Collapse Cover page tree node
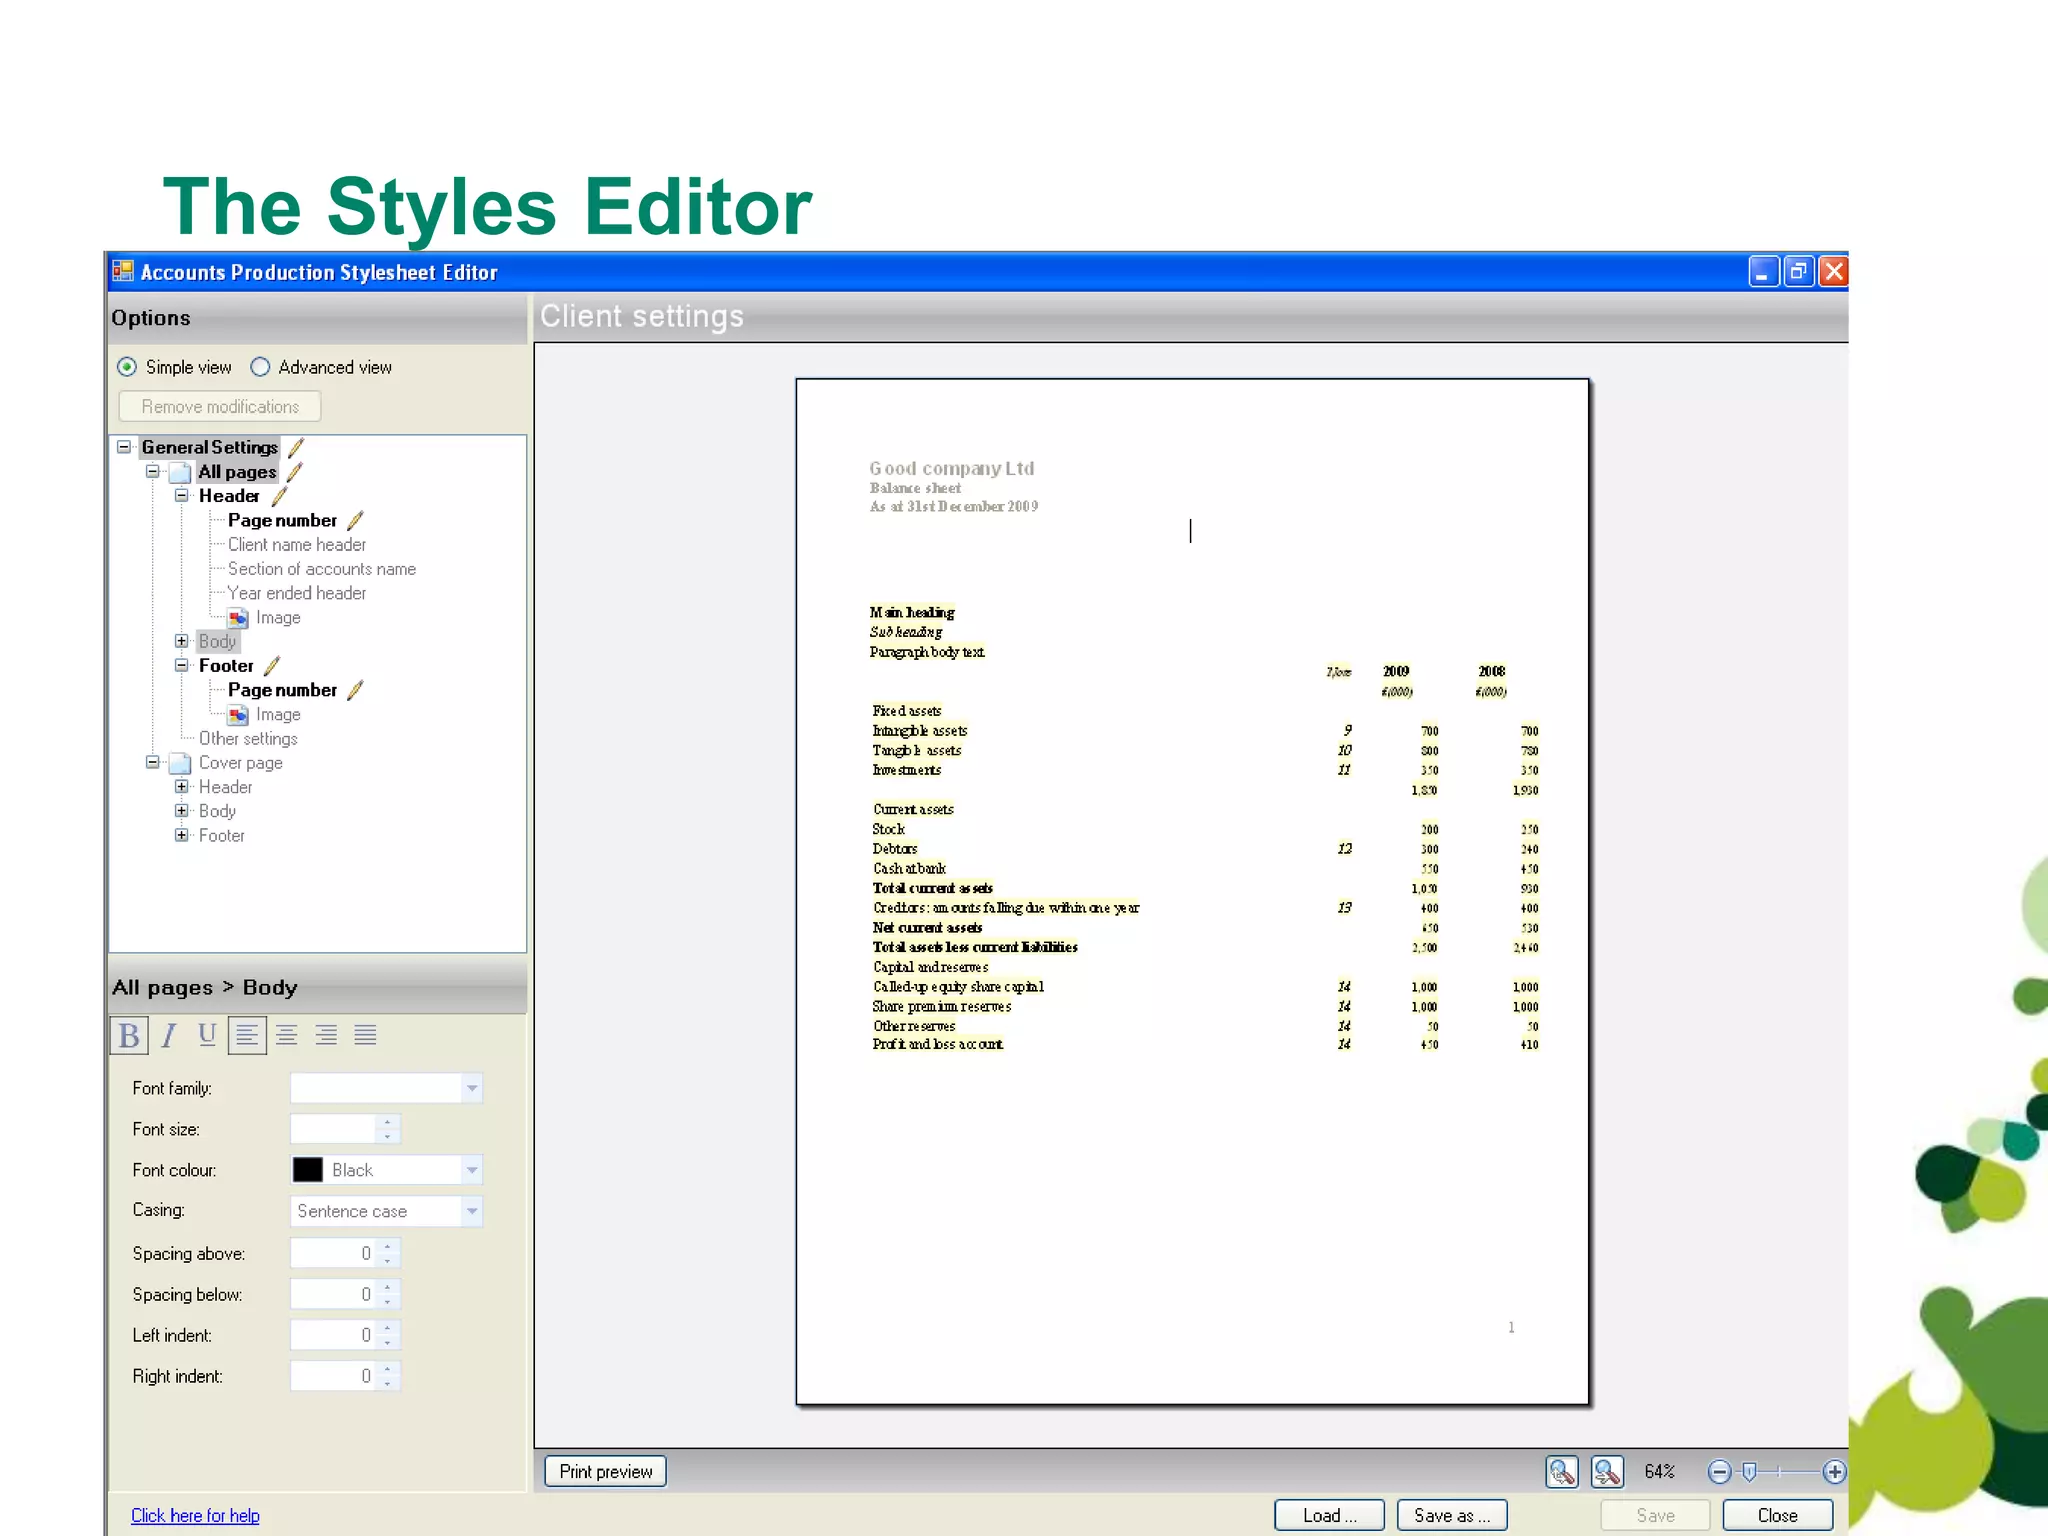This screenshot has width=2048, height=1536. pos(153,762)
